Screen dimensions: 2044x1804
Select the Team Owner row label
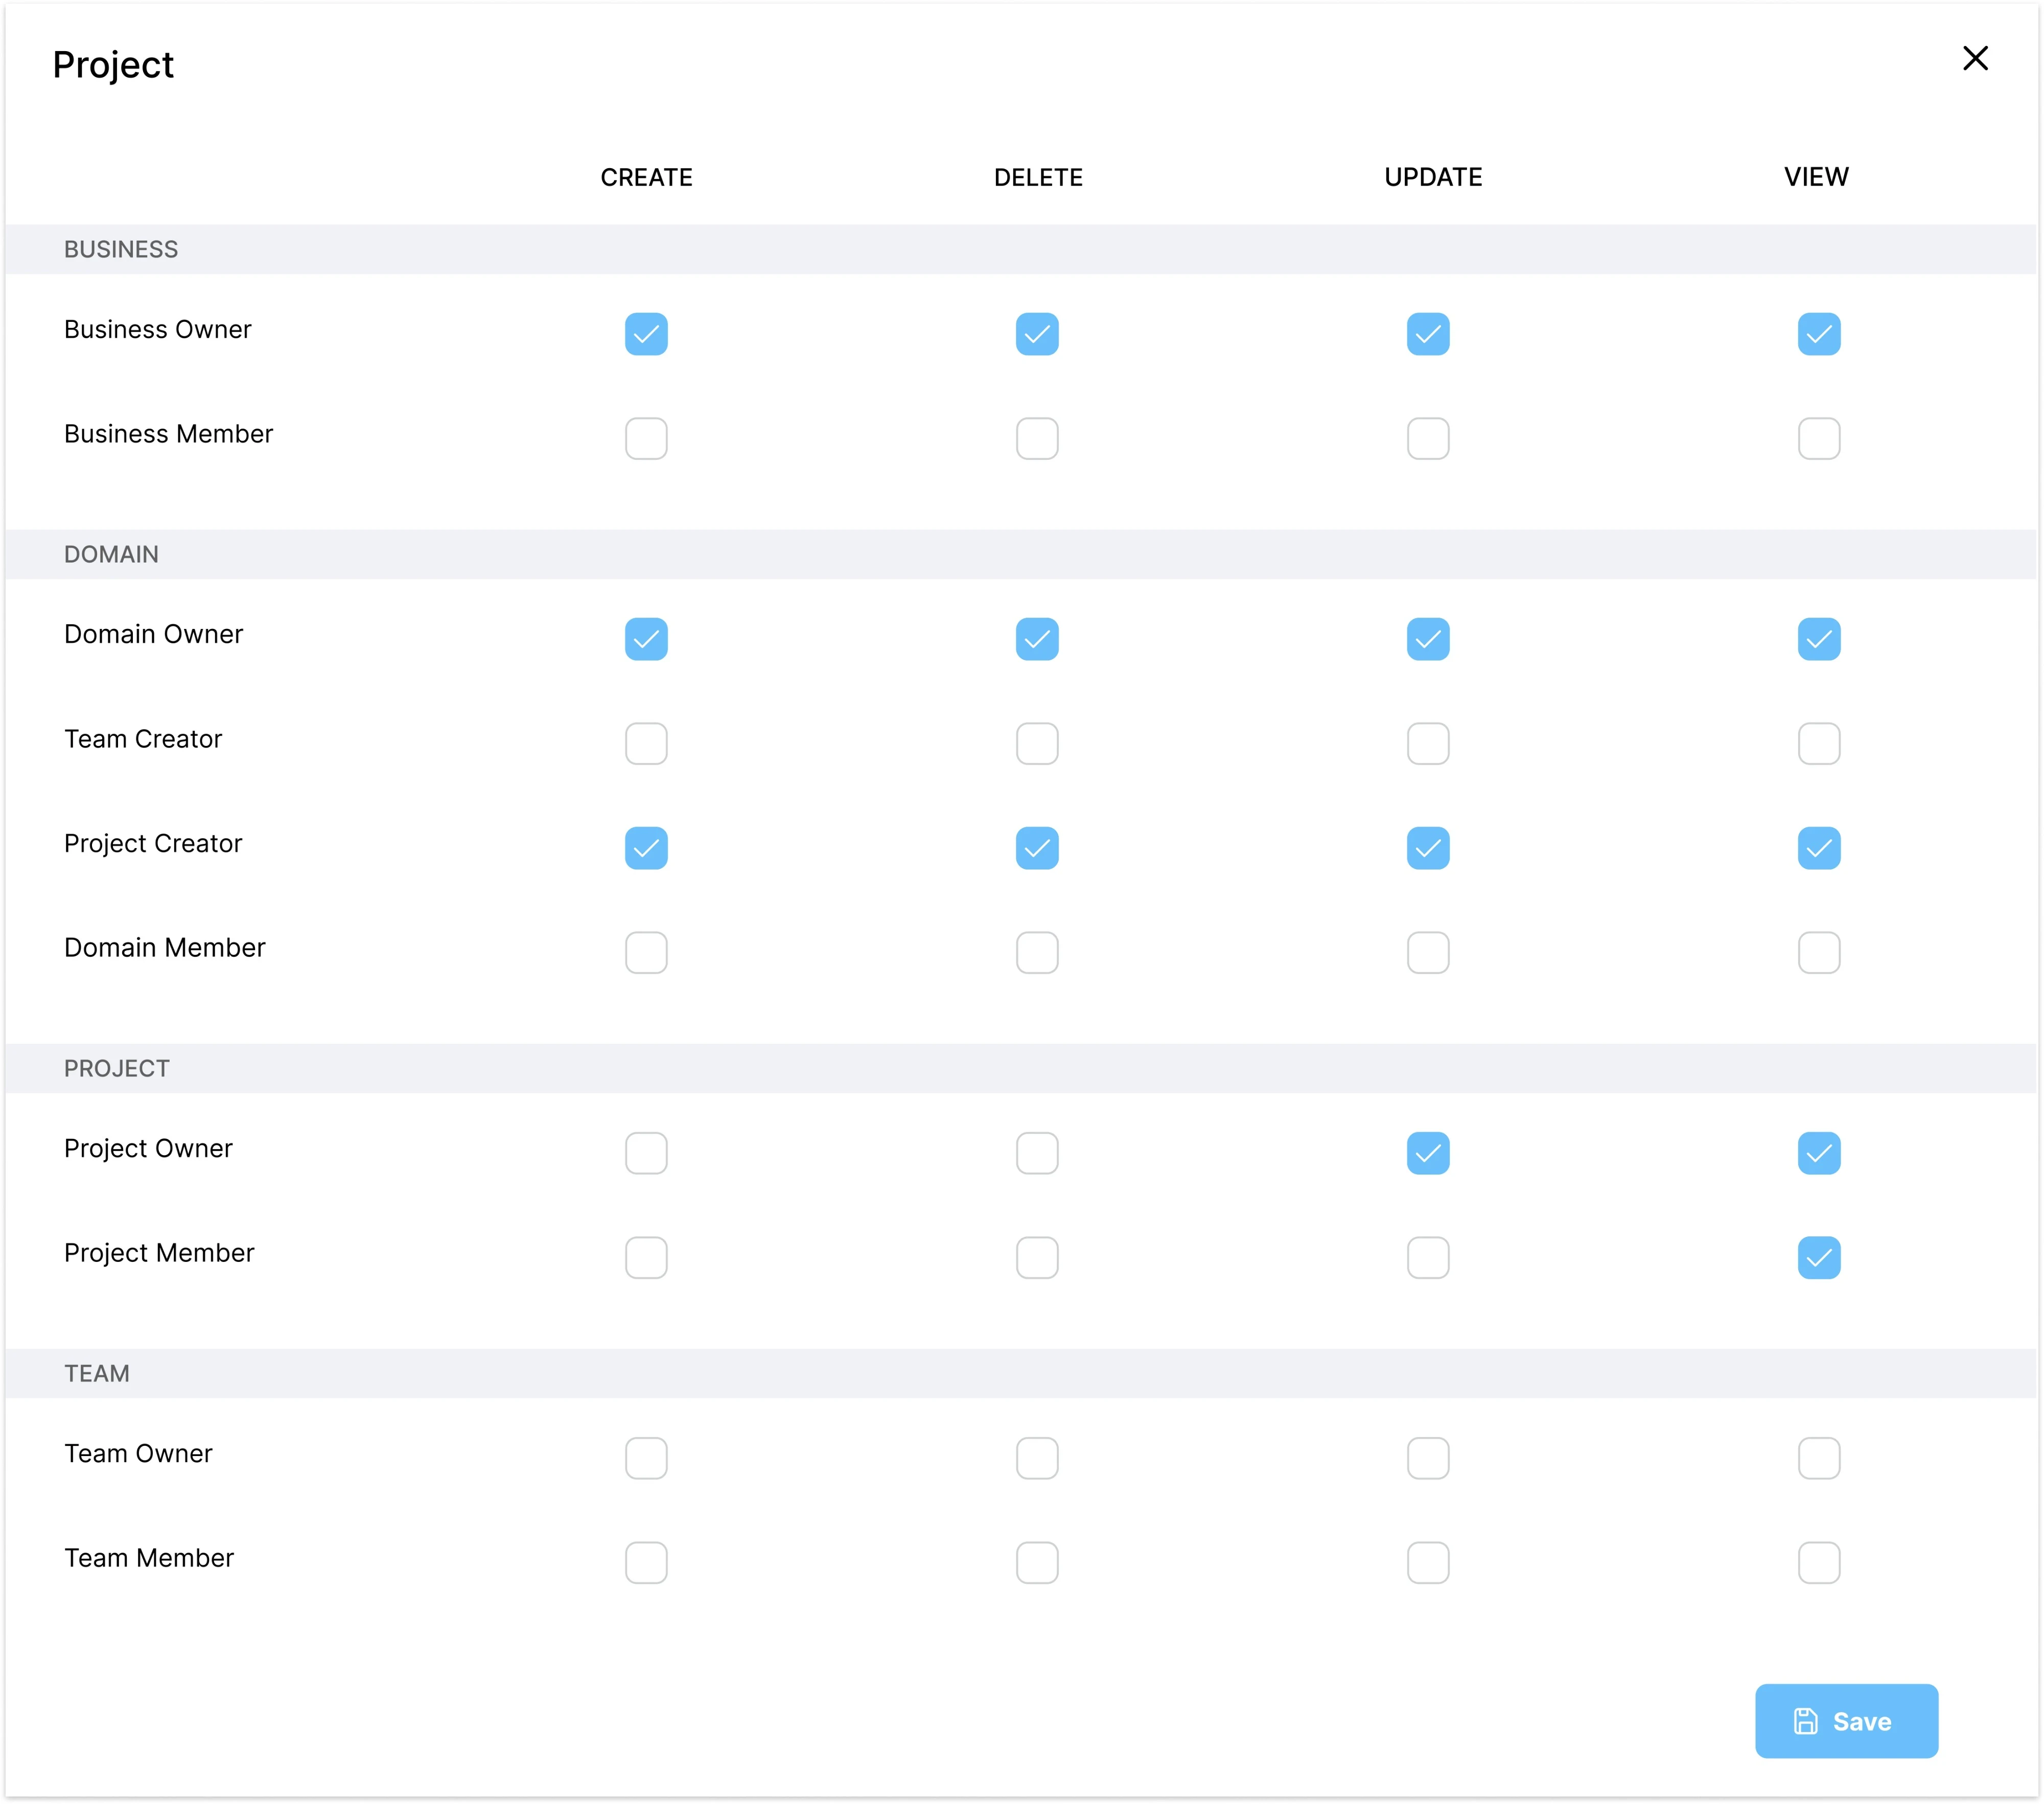click(138, 1453)
